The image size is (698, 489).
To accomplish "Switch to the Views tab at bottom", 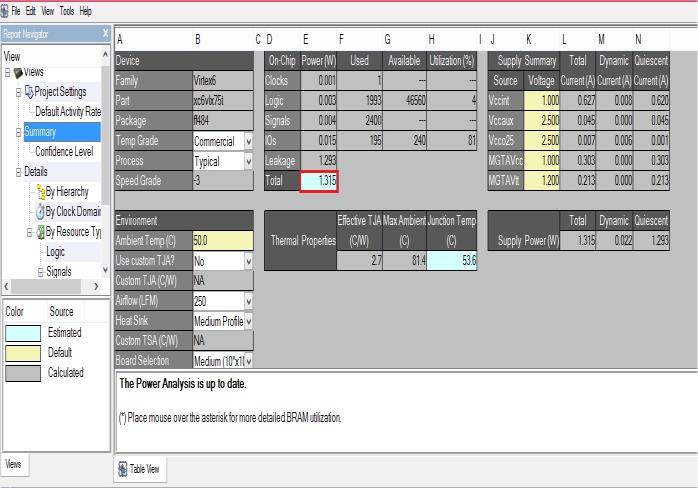I will 15,464.
